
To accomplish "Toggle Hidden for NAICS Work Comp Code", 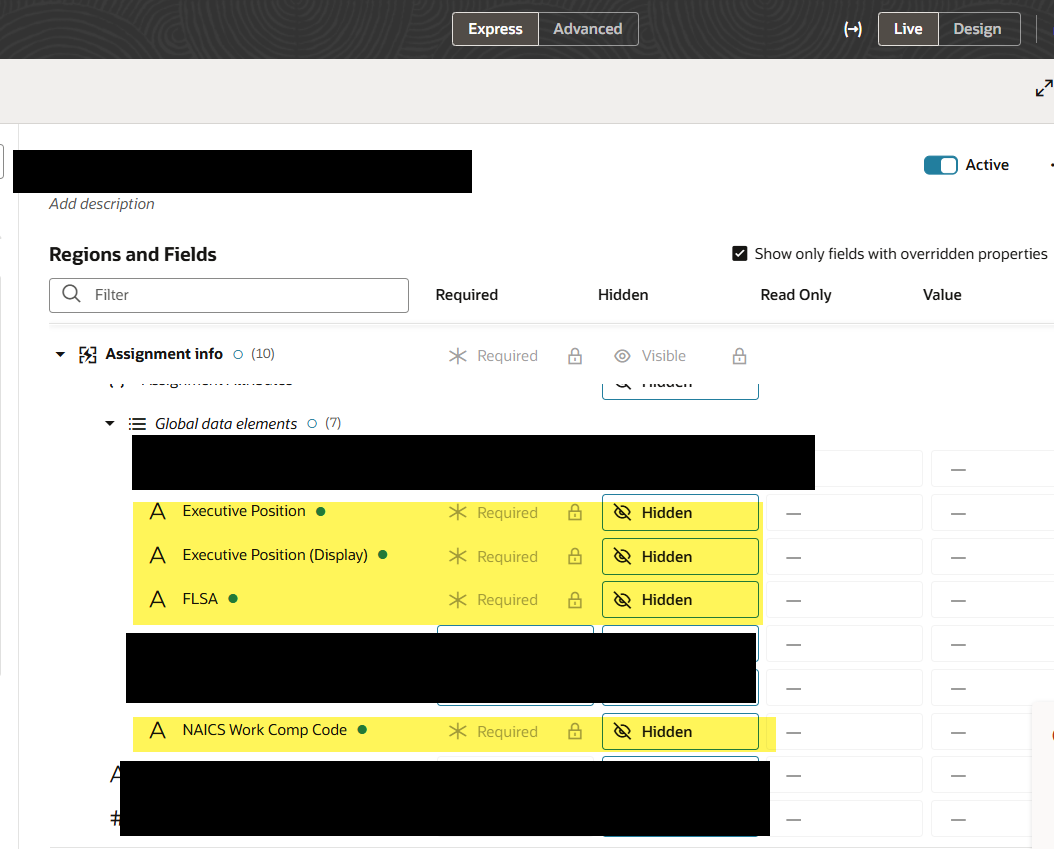I will [x=680, y=731].
